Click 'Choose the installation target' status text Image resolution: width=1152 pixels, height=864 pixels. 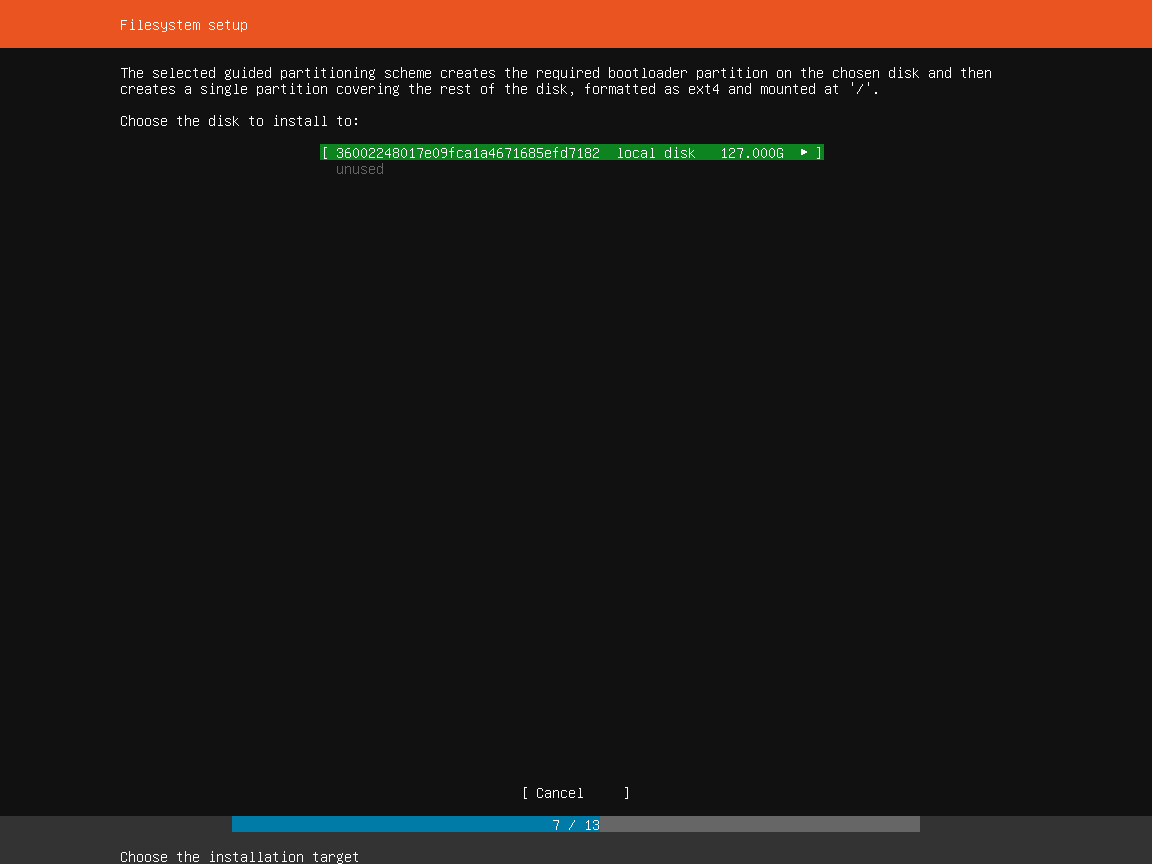pos(240,857)
